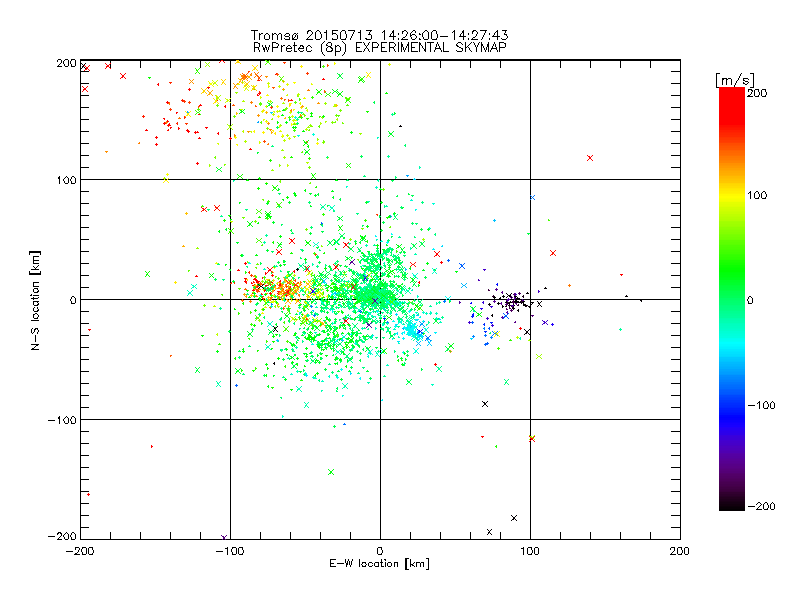
Task: Click the 0 tick label on the E-W axis
Action: [x=380, y=552]
